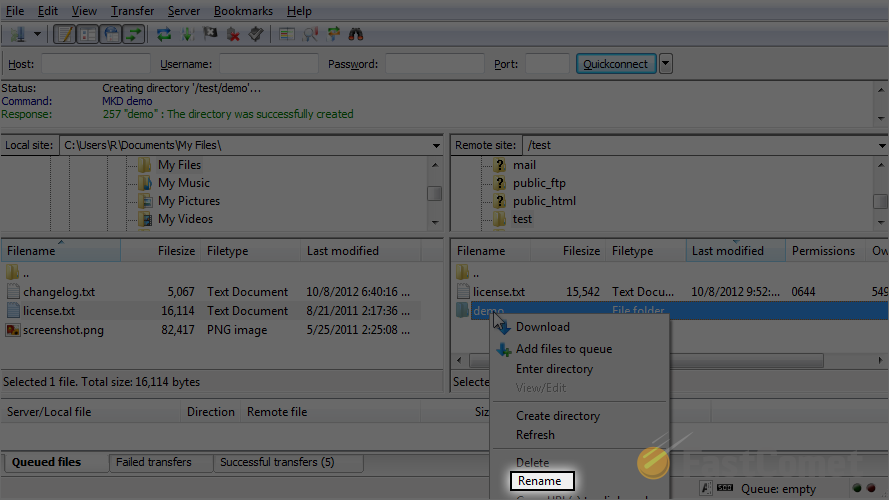Toggle message log display button
The image size is (889, 500).
(x=64, y=34)
